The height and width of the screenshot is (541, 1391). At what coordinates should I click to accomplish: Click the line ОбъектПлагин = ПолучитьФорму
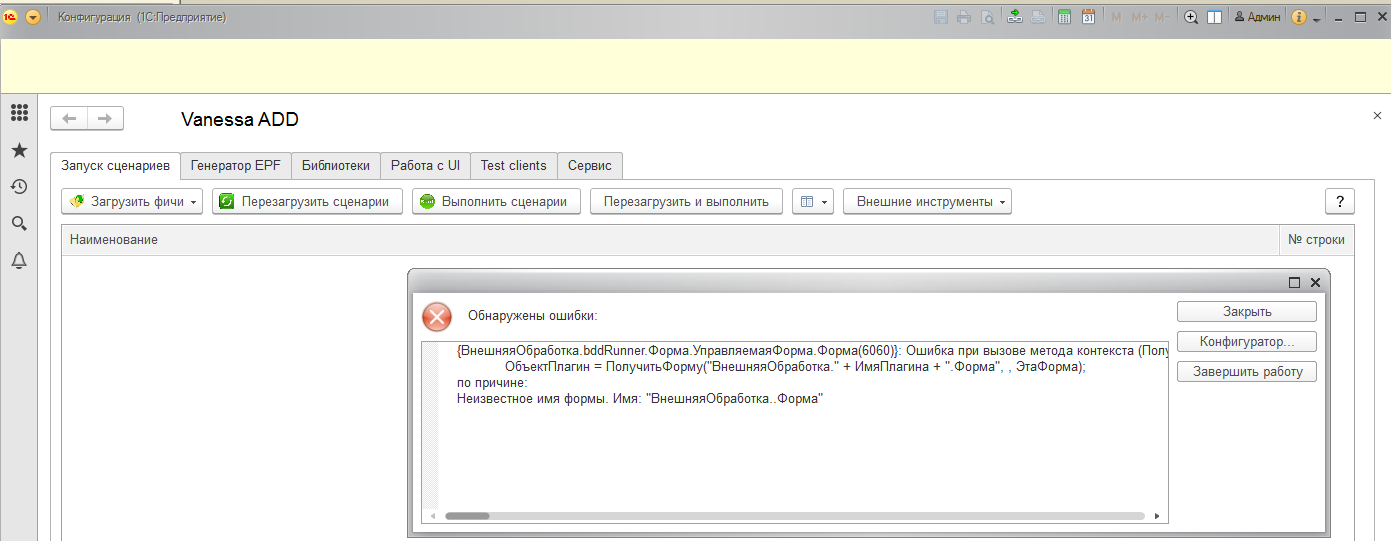coord(795,367)
